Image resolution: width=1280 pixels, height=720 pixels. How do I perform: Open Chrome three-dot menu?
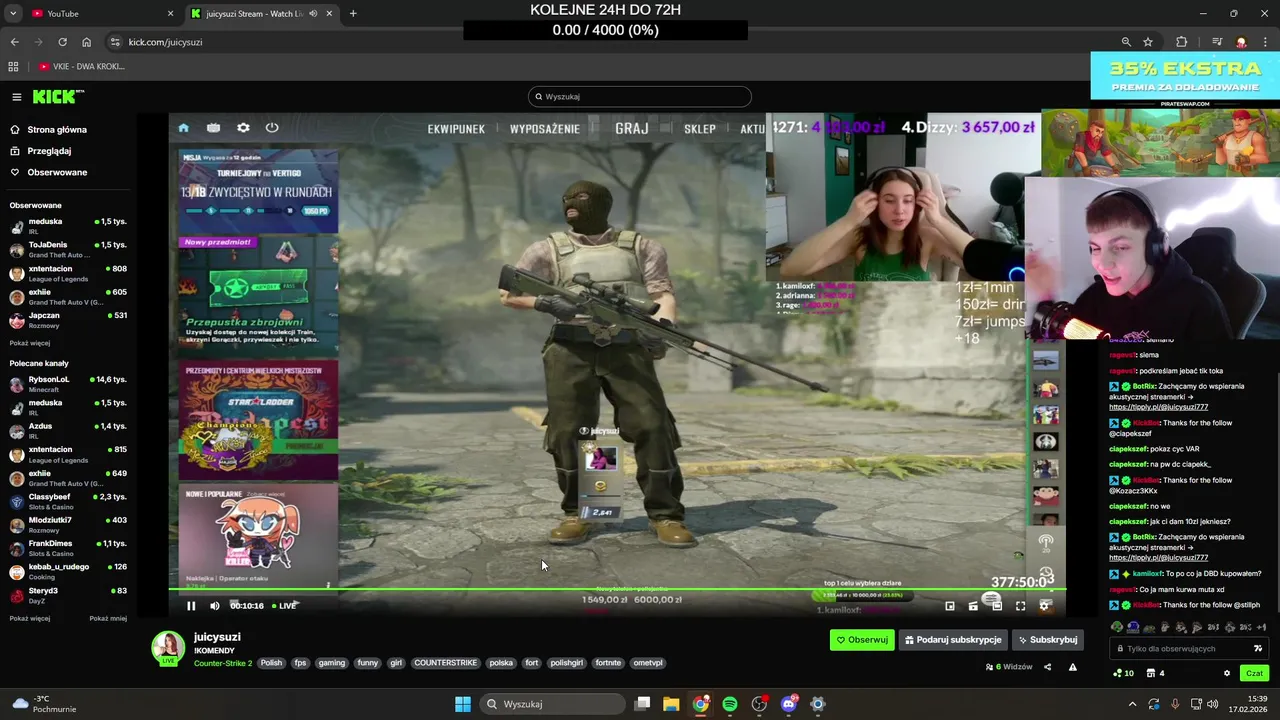pyautogui.click(x=1266, y=42)
